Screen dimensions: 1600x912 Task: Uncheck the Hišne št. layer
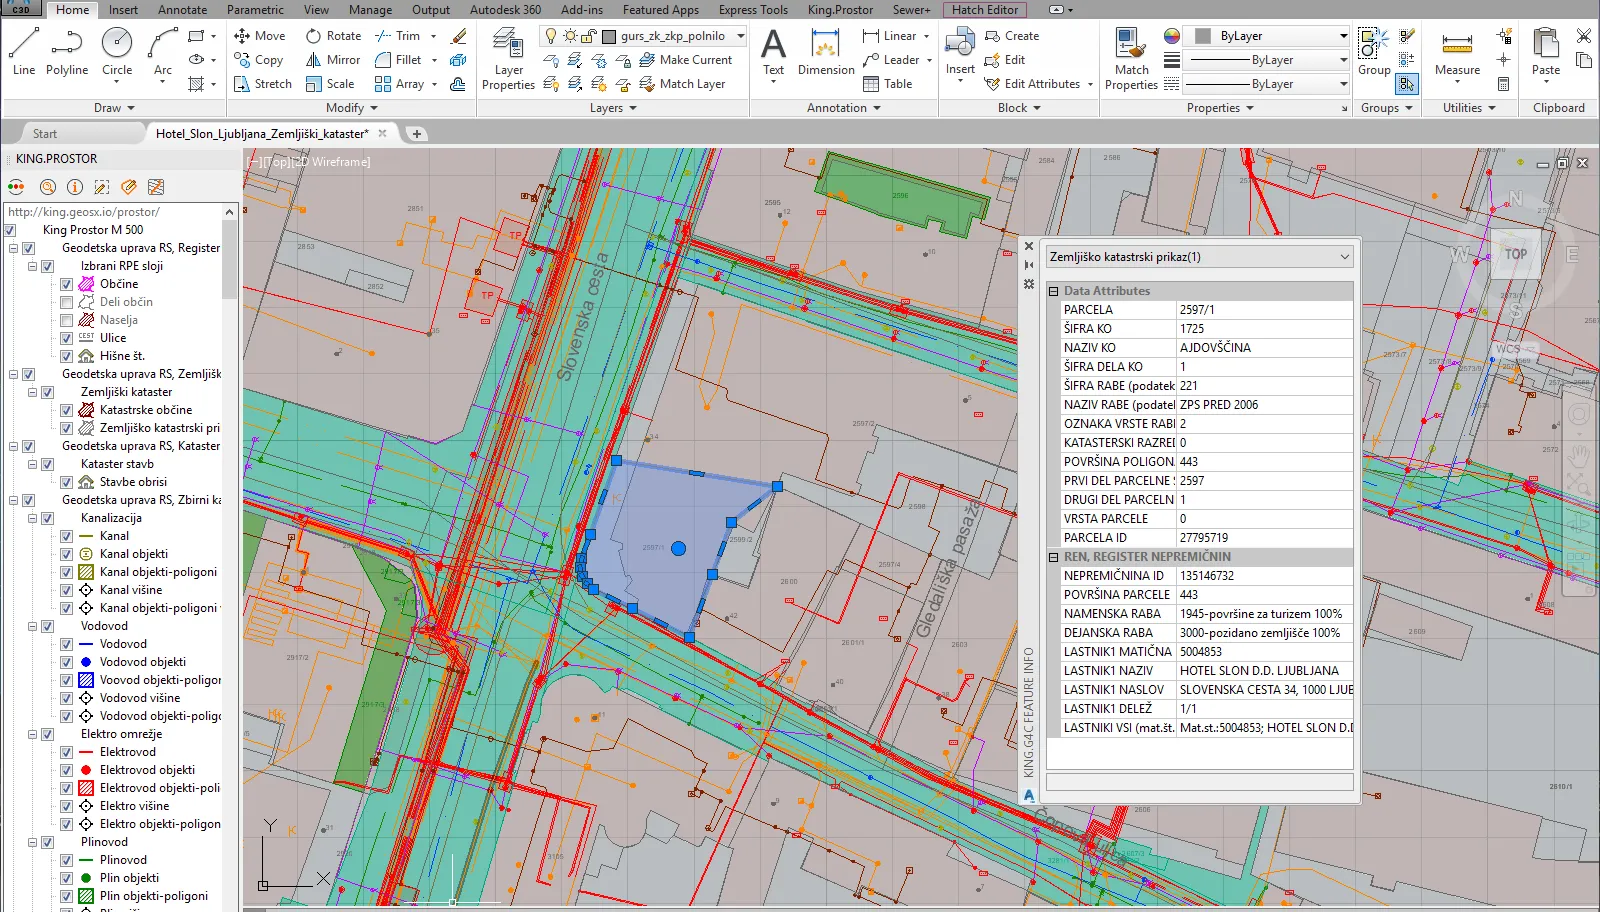coord(66,356)
